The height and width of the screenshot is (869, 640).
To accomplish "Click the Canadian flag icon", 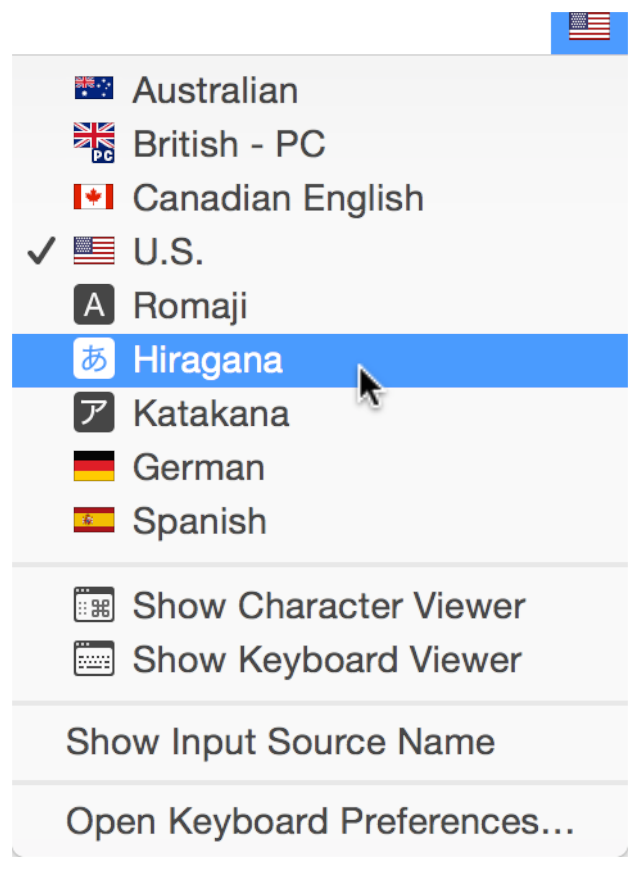I will tap(92, 197).
